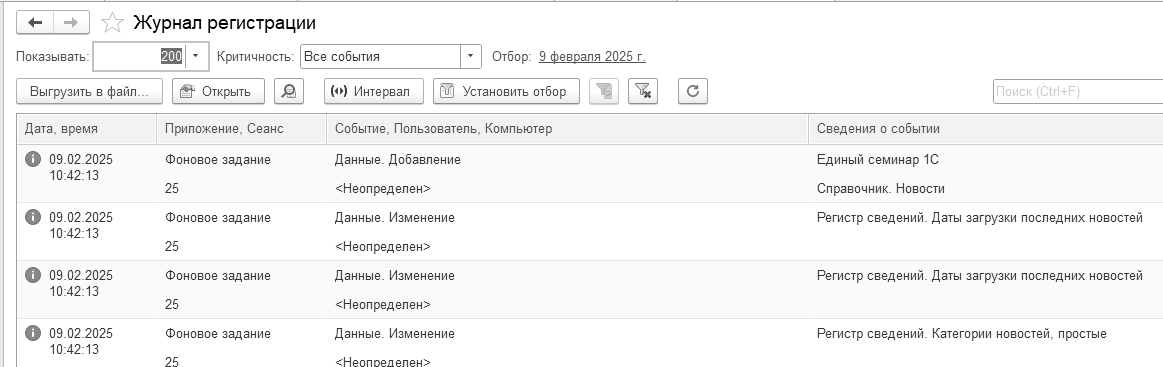Click the Показывать field with value 200
The height and width of the screenshot is (367, 1163).
pos(139,56)
